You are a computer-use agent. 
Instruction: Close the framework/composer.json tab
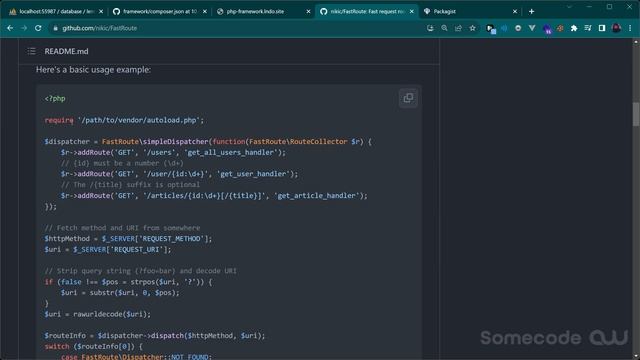205,11
